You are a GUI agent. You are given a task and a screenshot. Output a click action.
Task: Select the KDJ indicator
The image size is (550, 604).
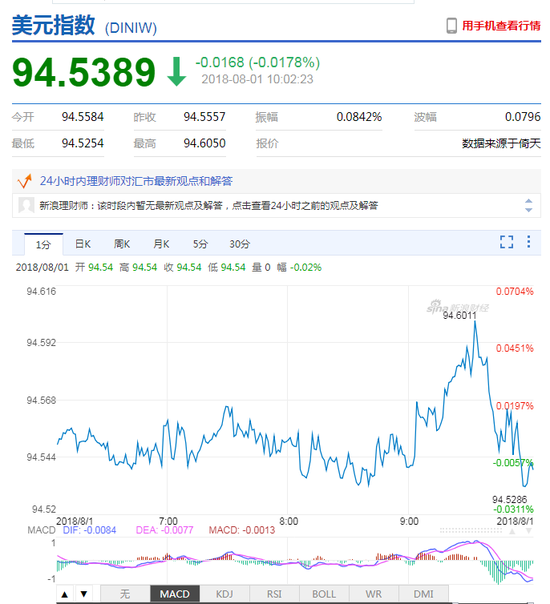(225, 594)
